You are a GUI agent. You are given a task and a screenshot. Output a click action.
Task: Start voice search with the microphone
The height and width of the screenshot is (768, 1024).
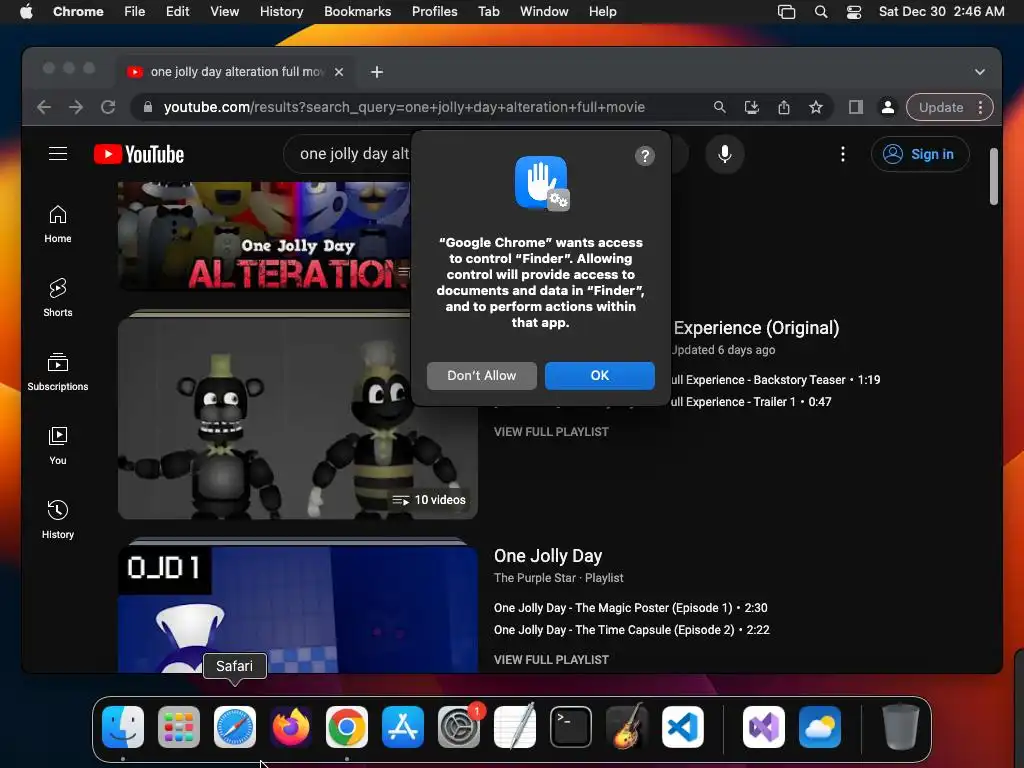pos(724,154)
